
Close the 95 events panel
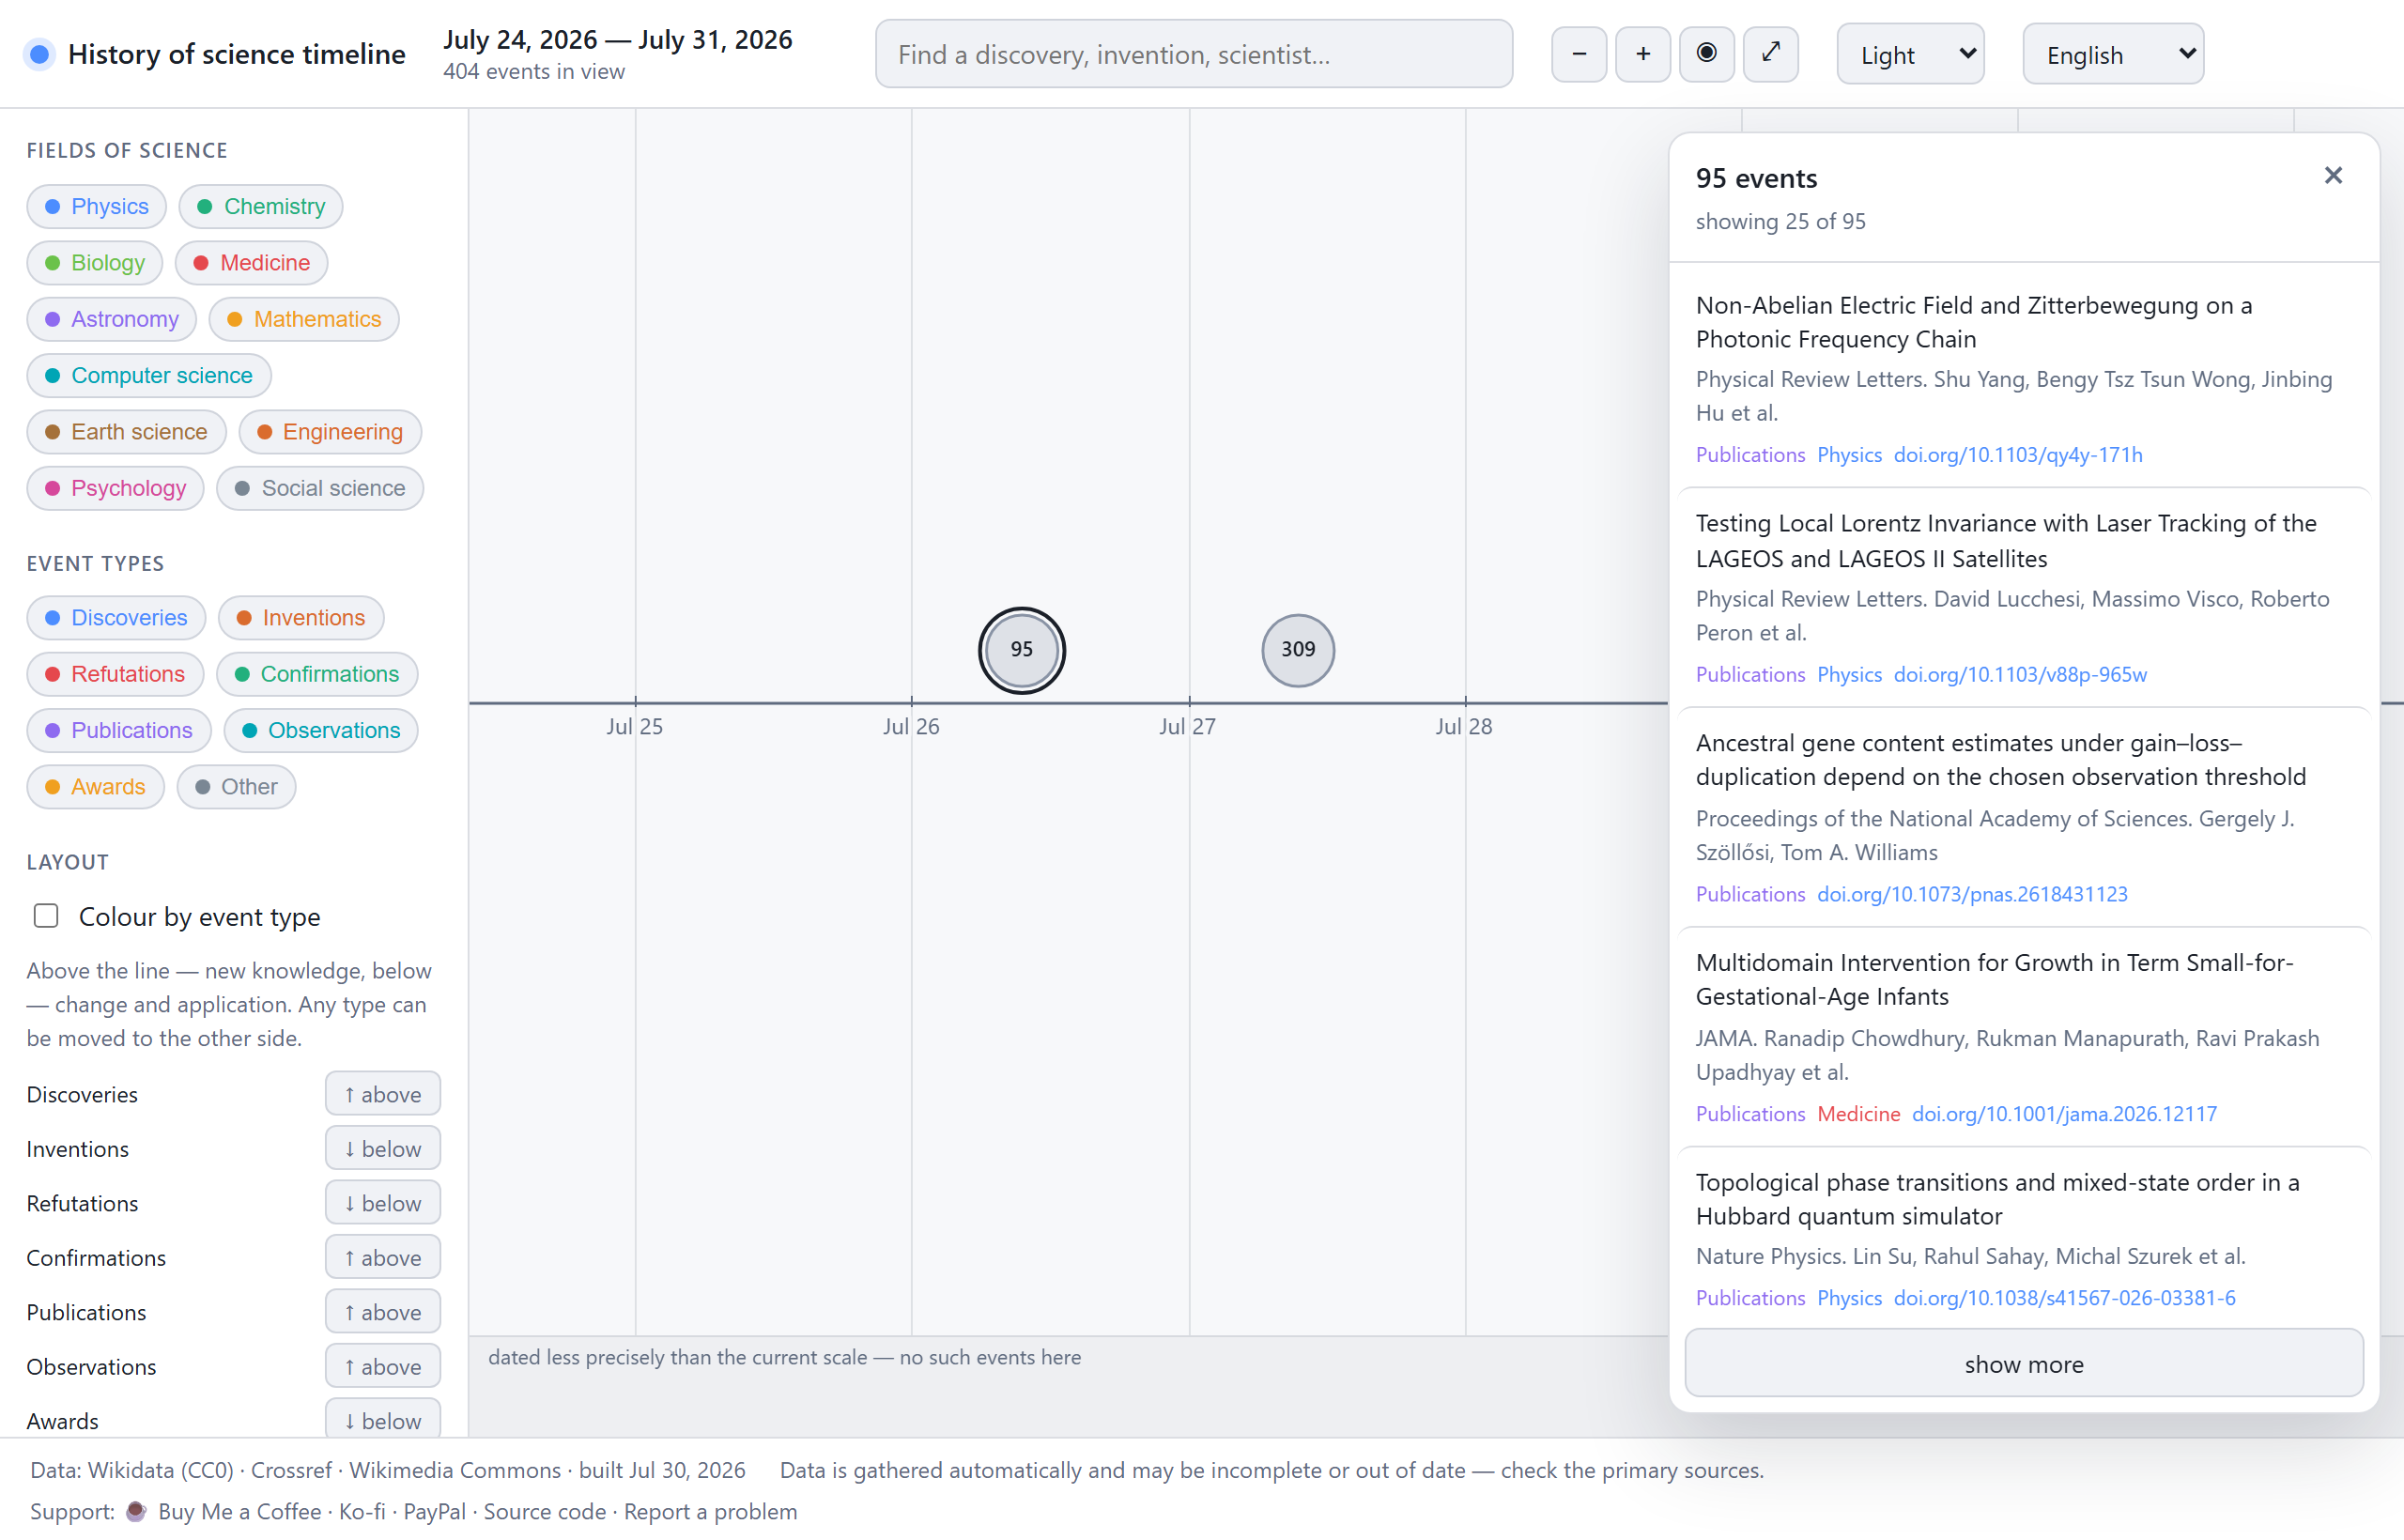pos(2333,176)
